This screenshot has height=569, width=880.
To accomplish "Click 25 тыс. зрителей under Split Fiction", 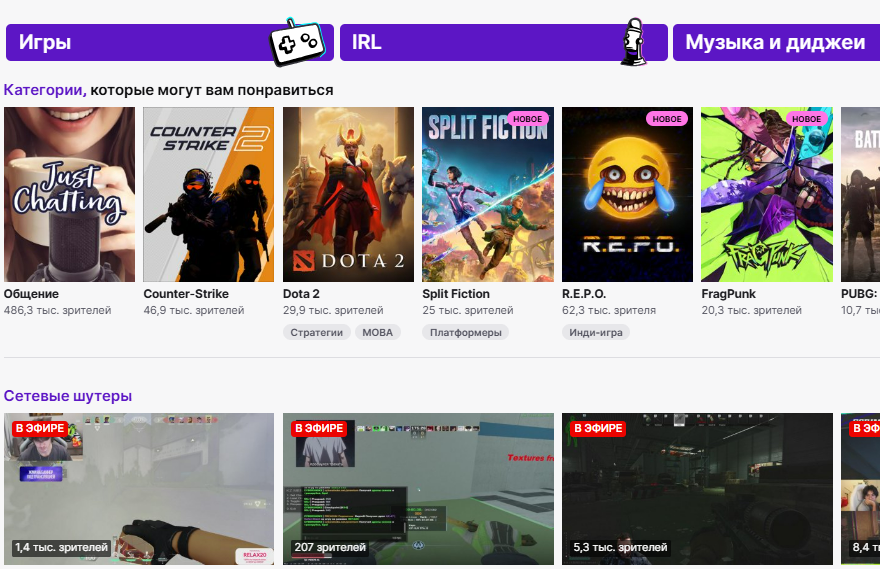I will click(x=468, y=310).
